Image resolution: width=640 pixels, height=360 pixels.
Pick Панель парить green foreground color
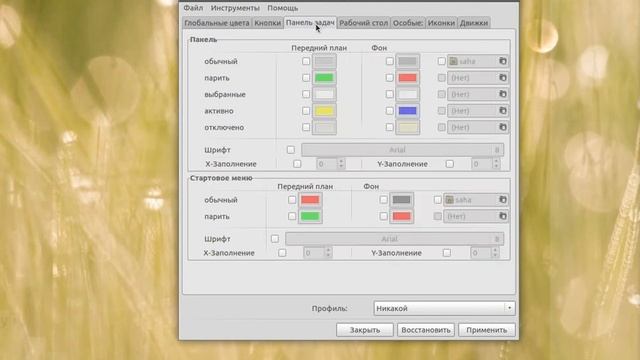(324, 78)
